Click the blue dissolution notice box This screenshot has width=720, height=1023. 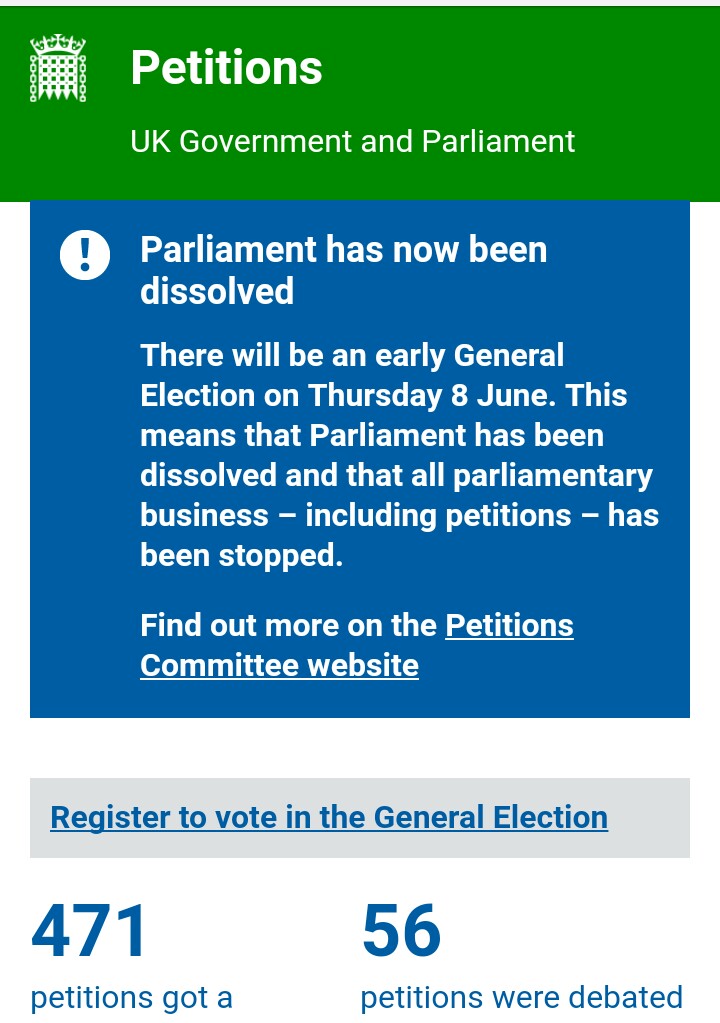360,459
